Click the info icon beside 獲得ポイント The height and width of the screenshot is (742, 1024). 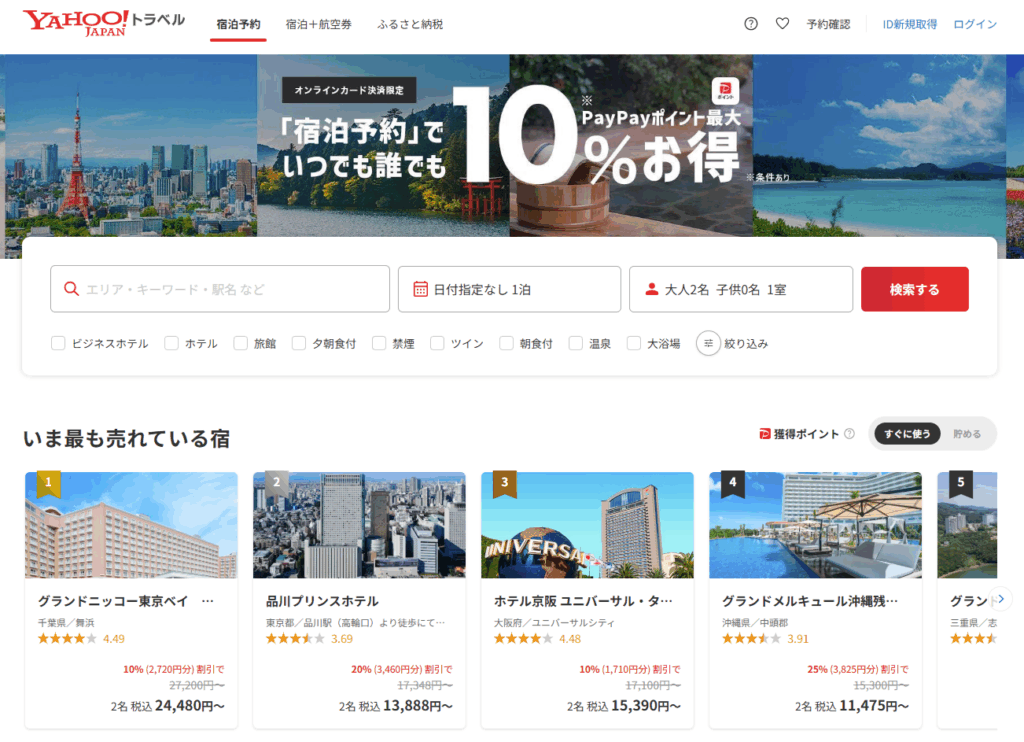tap(849, 434)
